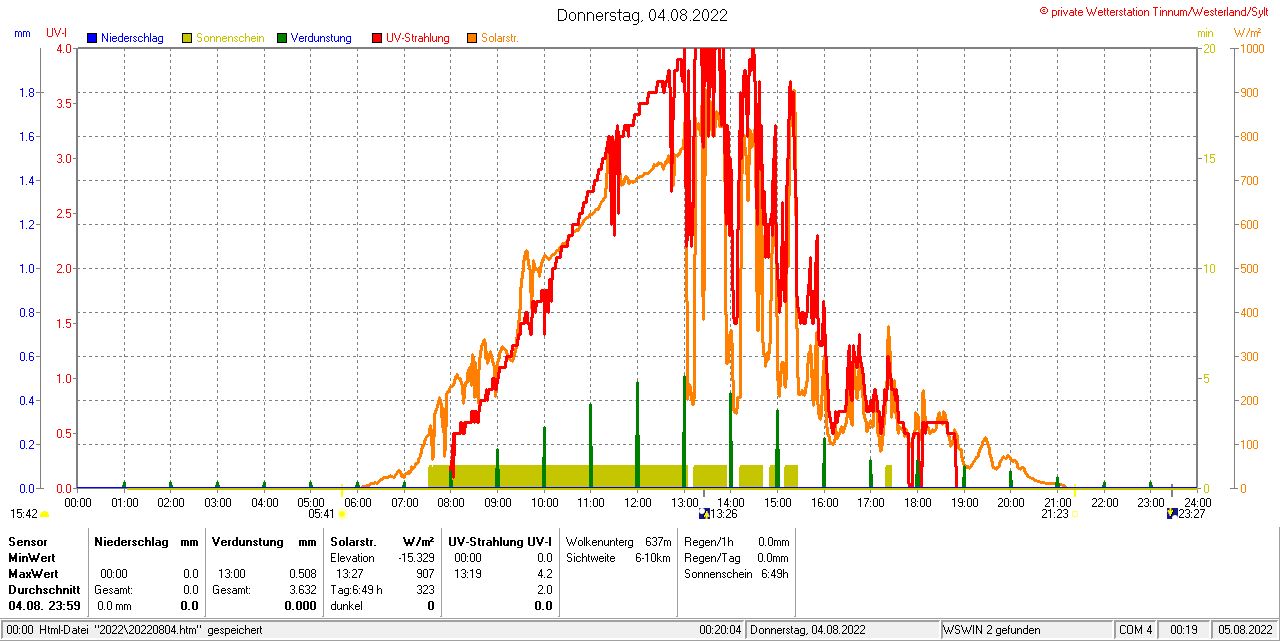1280x641 pixels.
Task: Click the UV-Strahlung UV-I table header
Action: click(500, 541)
